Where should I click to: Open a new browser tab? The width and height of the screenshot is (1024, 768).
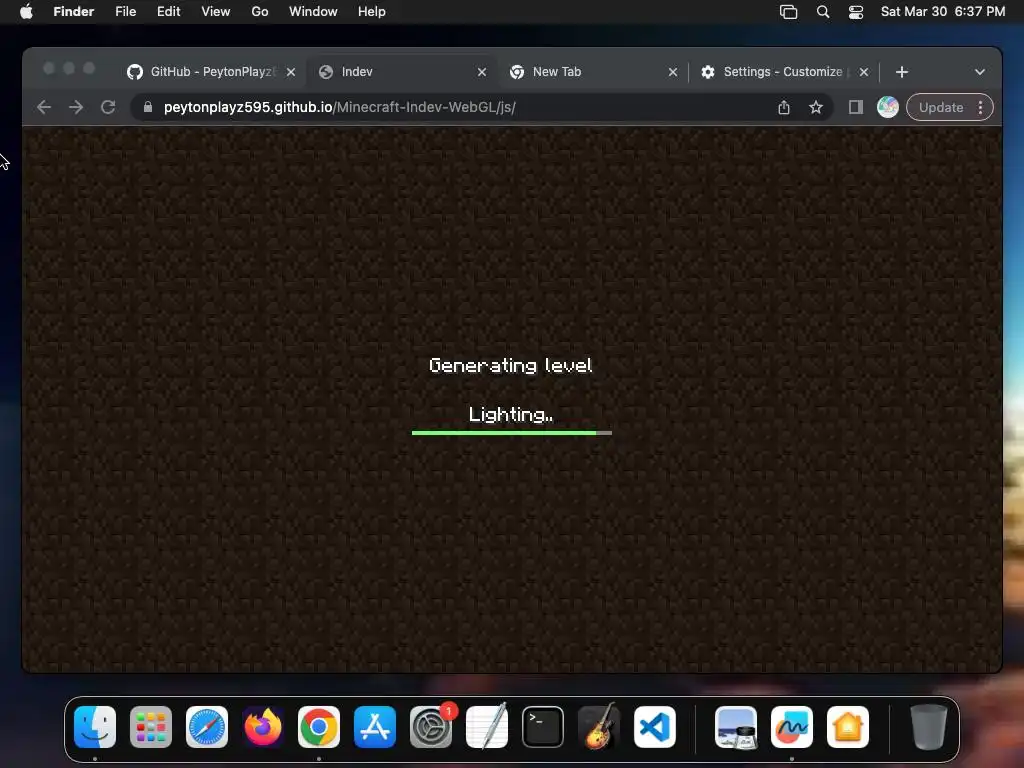[901, 72]
